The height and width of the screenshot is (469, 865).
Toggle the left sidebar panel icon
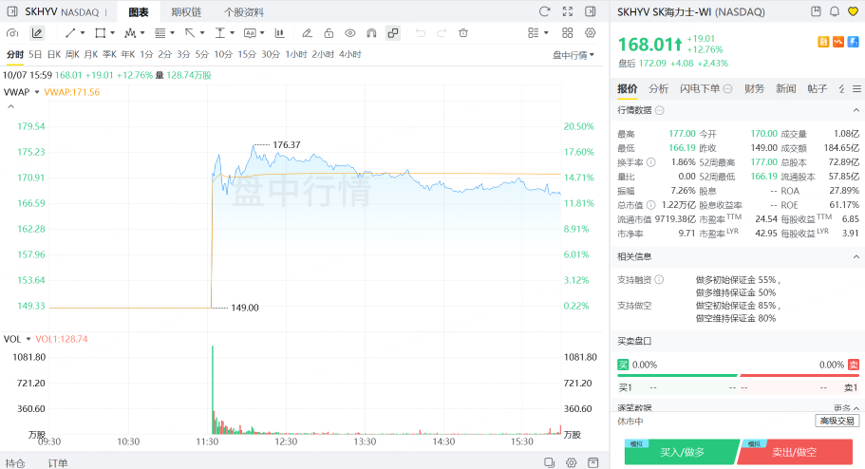(12, 12)
